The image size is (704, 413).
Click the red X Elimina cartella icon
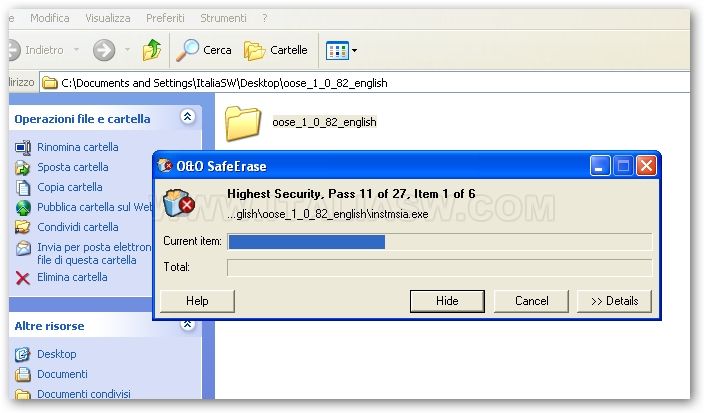click(x=22, y=278)
